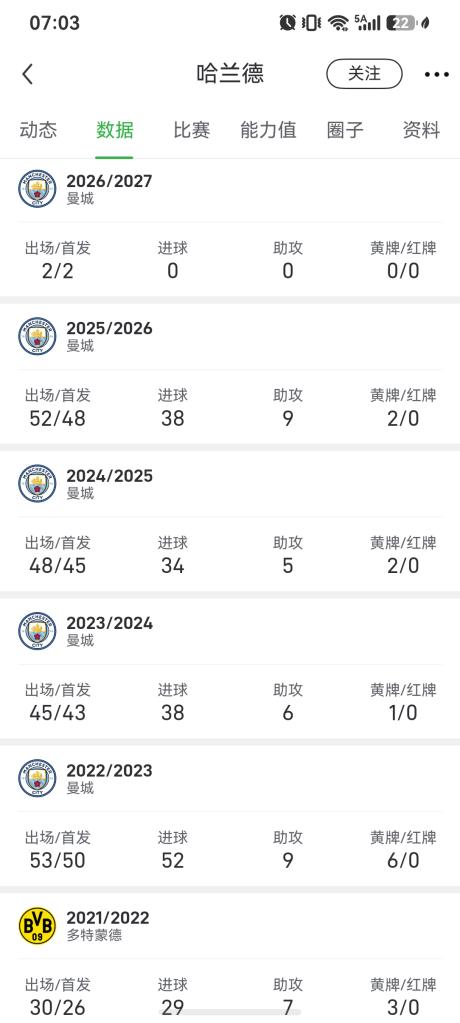The height and width of the screenshot is (1023, 460).
Task: Tap Manchester City crest for 2025/2026 season
Action: [x=37, y=336]
